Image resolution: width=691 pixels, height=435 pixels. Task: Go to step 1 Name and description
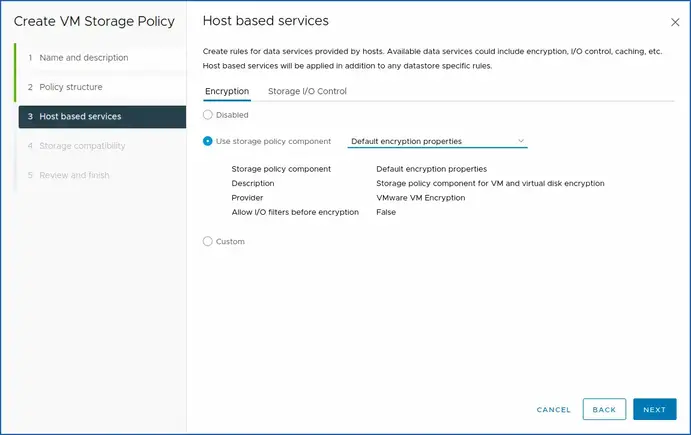coord(83,58)
